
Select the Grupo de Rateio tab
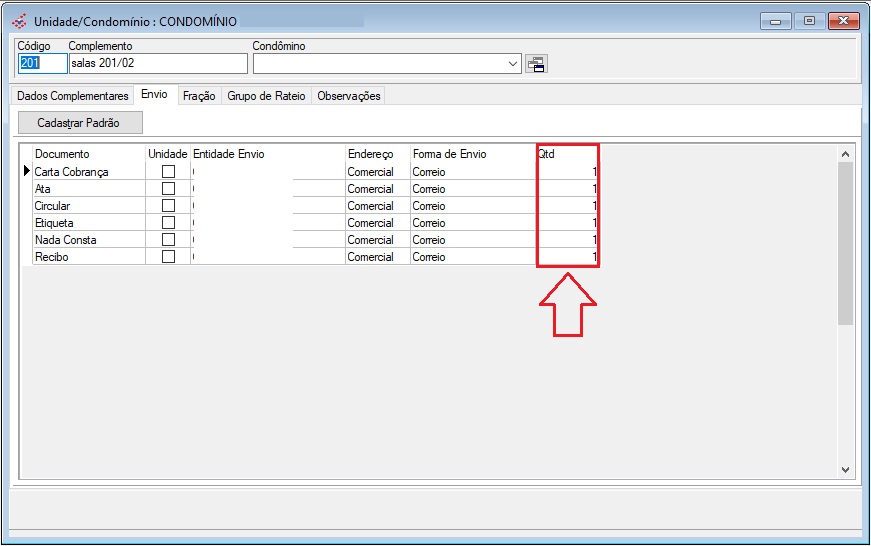pos(266,96)
